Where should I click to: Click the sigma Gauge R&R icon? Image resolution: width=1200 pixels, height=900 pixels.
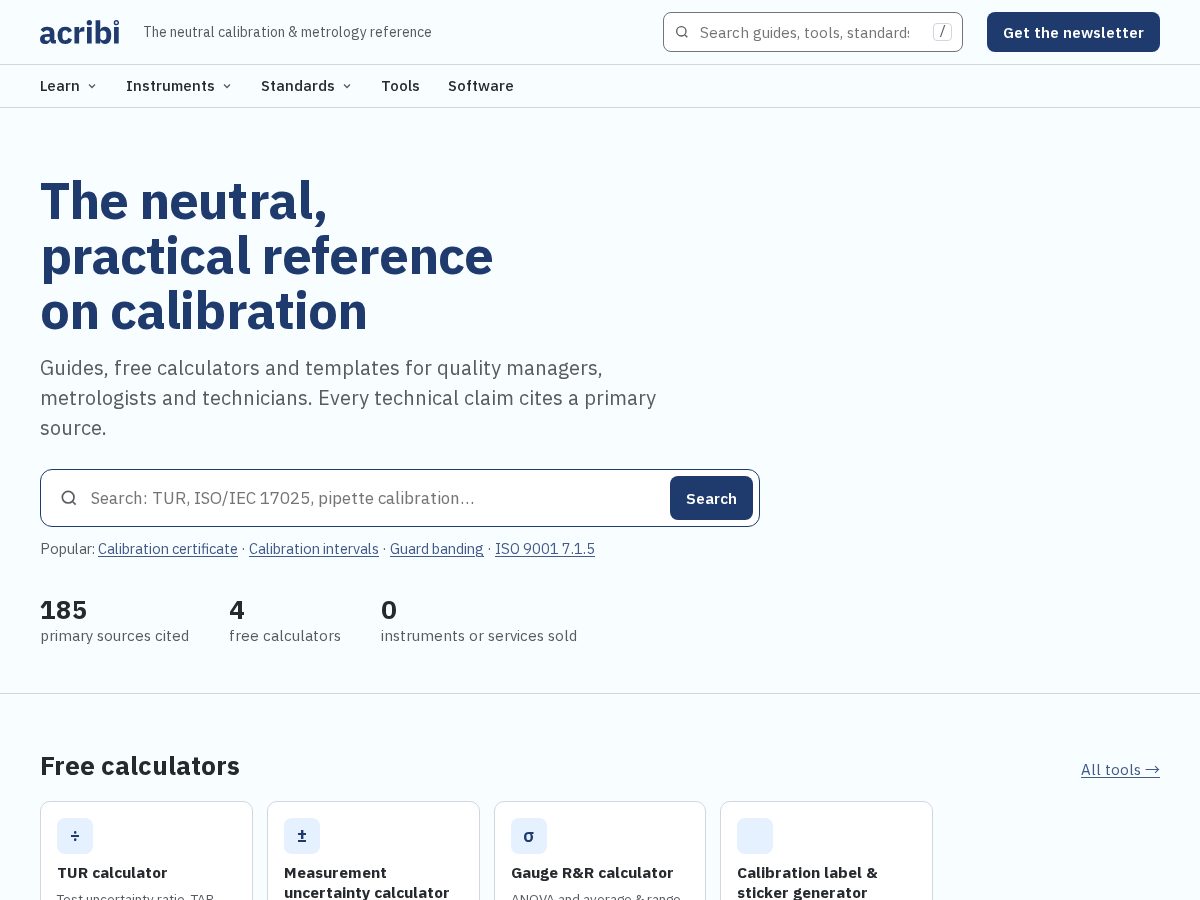point(529,836)
